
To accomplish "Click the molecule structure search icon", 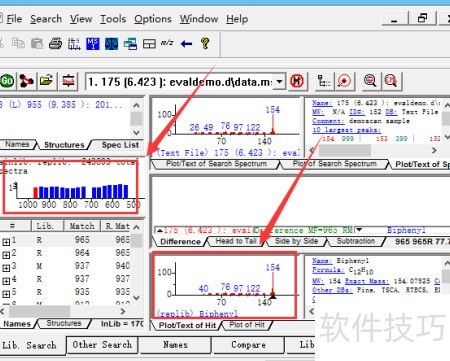I will 26,81.
